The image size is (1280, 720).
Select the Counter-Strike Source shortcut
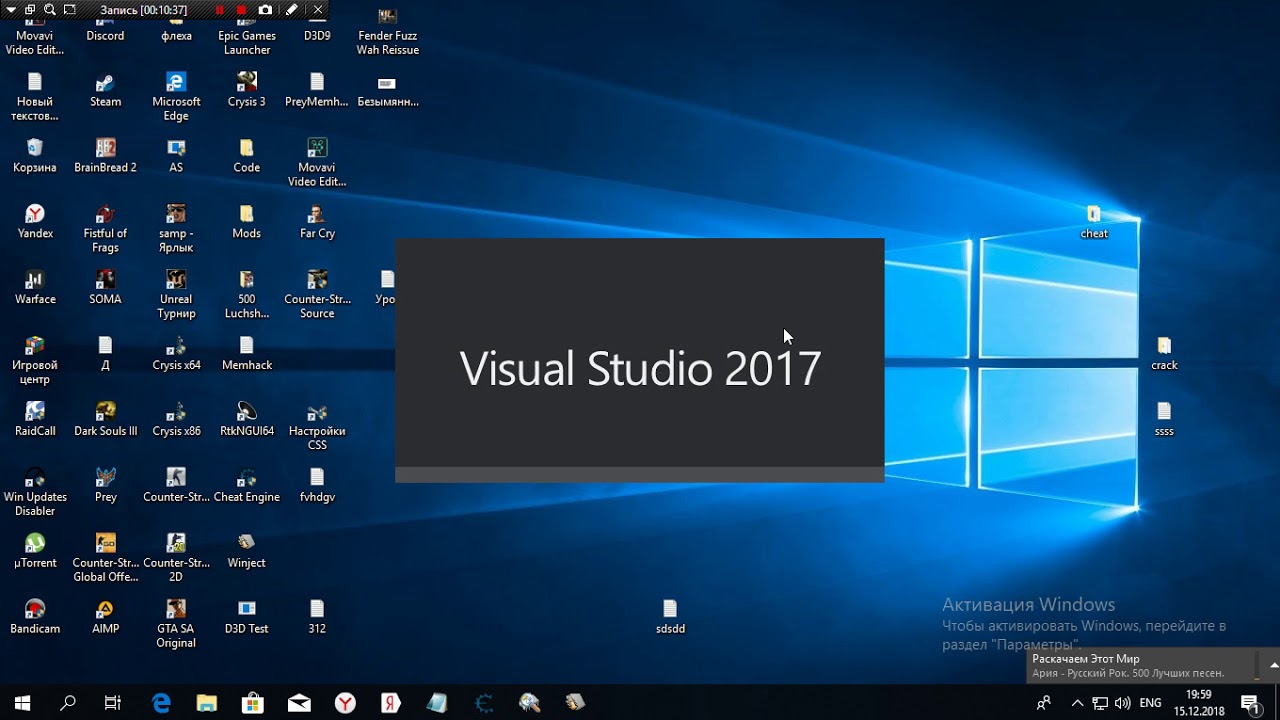click(x=317, y=295)
